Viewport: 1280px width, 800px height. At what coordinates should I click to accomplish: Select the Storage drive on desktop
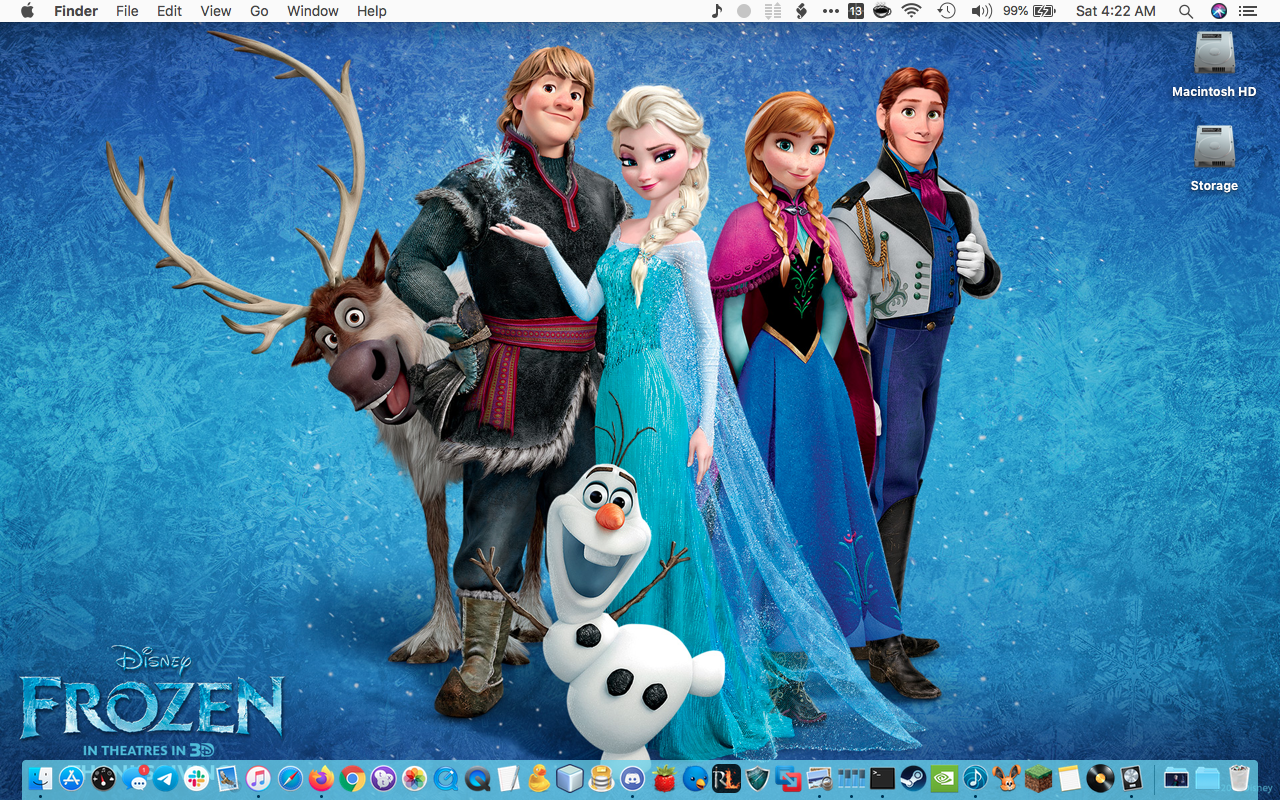click(x=1214, y=158)
